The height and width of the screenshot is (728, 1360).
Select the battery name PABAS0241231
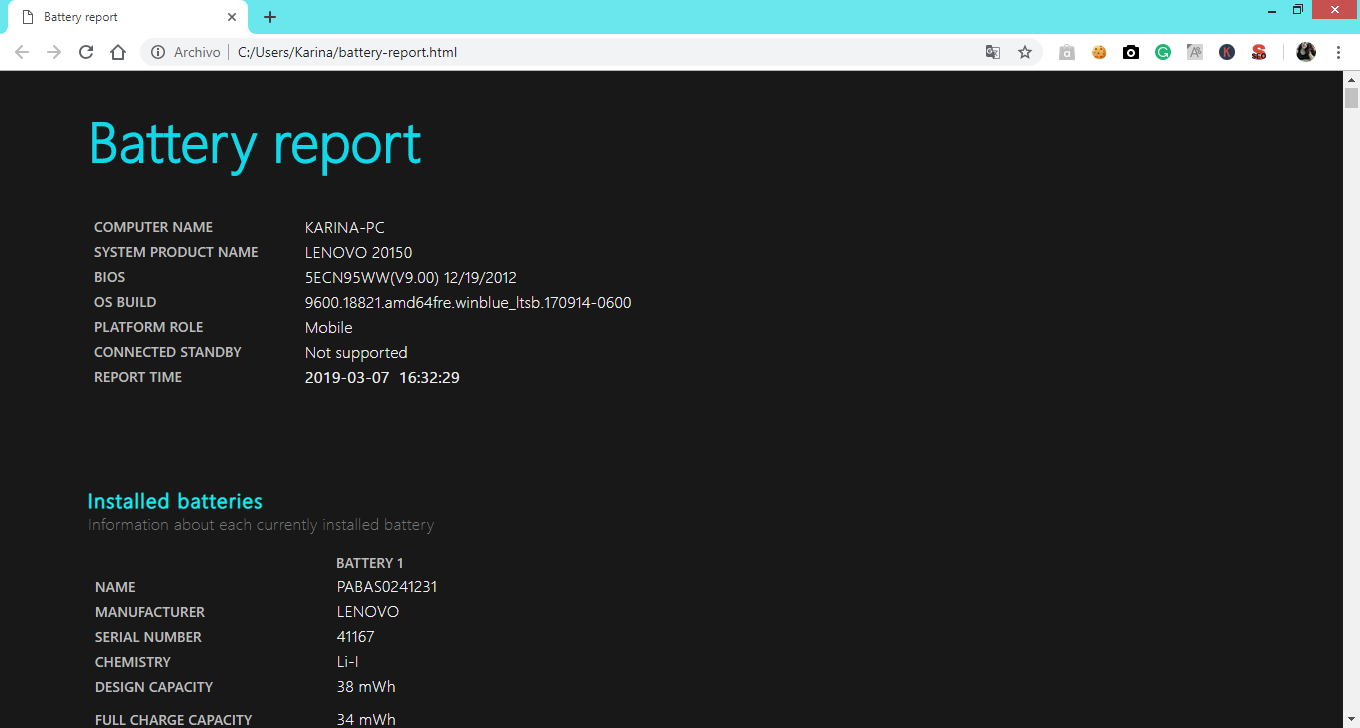point(387,587)
